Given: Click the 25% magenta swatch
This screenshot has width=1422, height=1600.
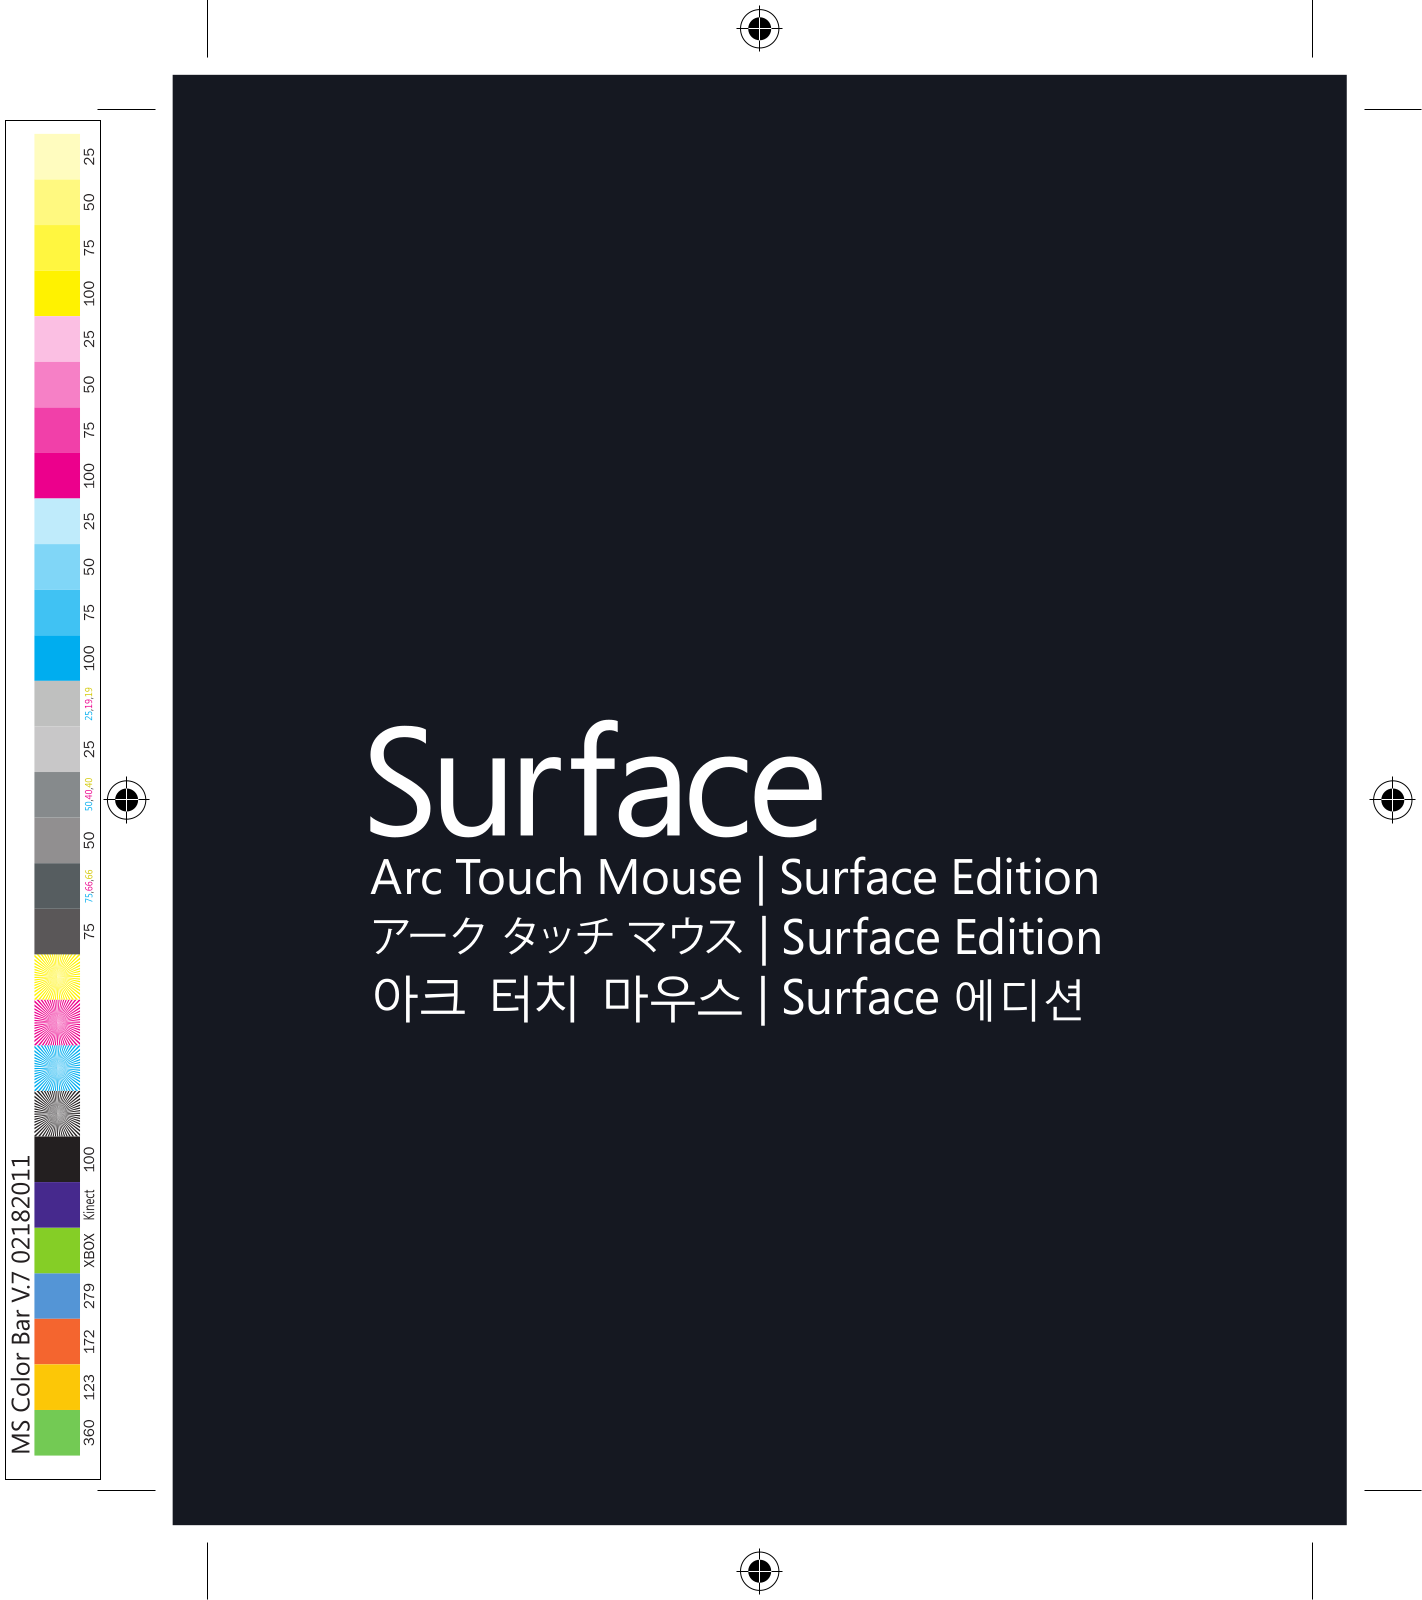Looking at the screenshot, I should 57,339.
